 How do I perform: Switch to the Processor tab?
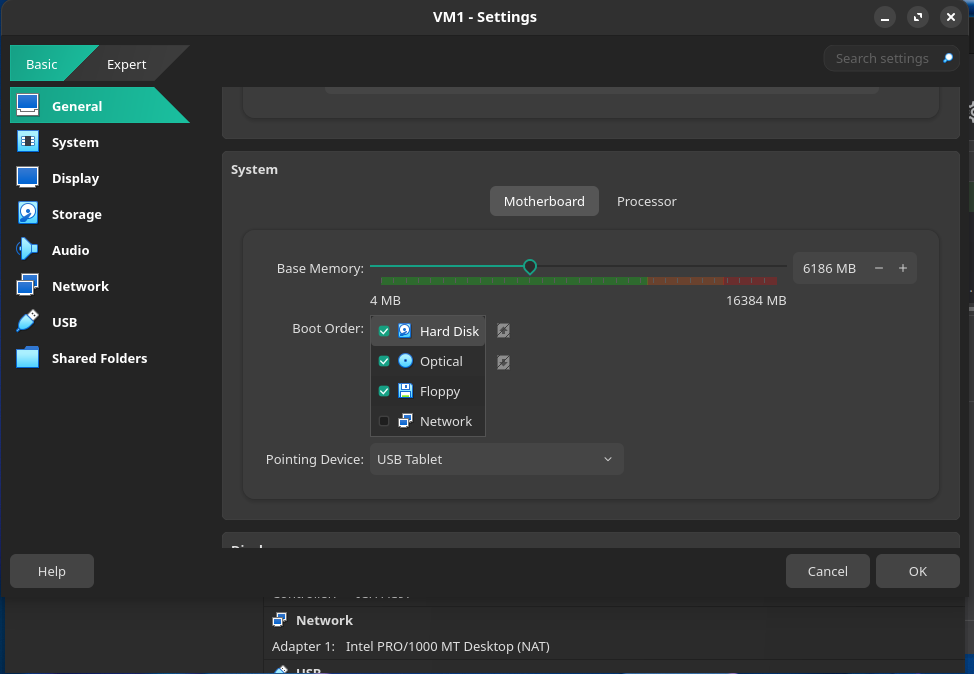[646, 201]
